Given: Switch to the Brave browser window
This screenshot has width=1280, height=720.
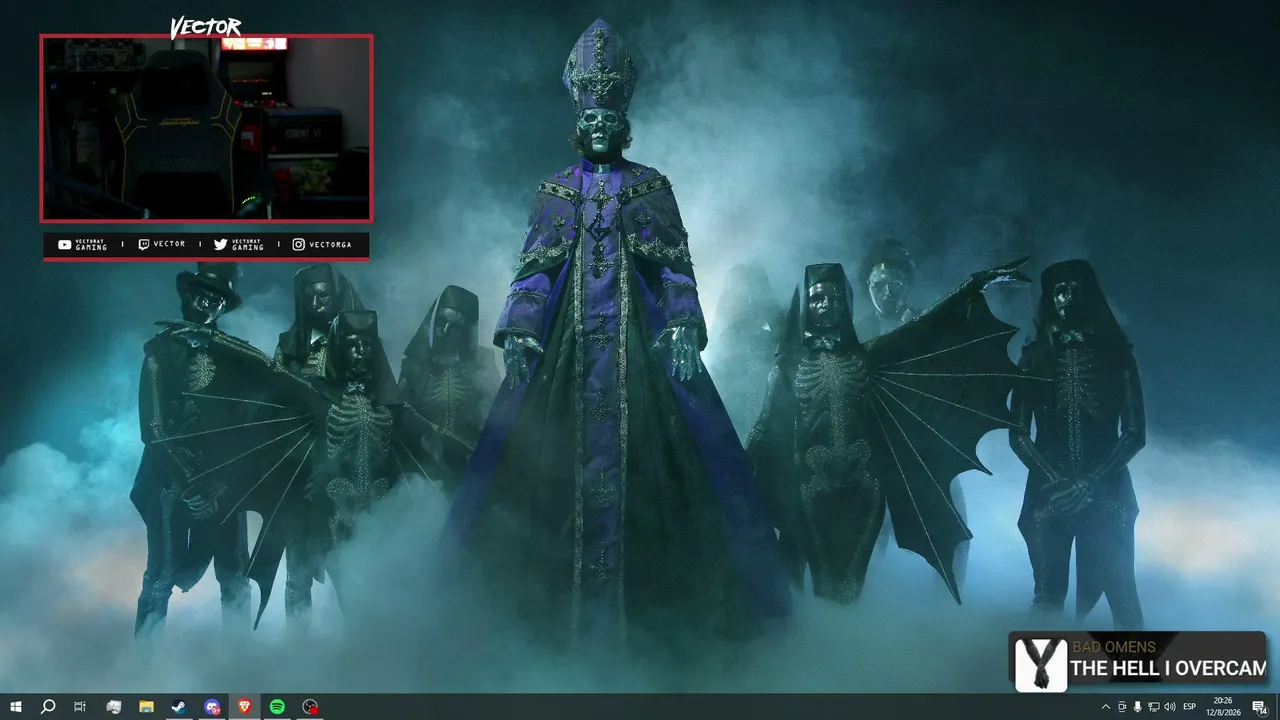Looking at the screenshot, I should pyautogui.click(x=244, y=707).
